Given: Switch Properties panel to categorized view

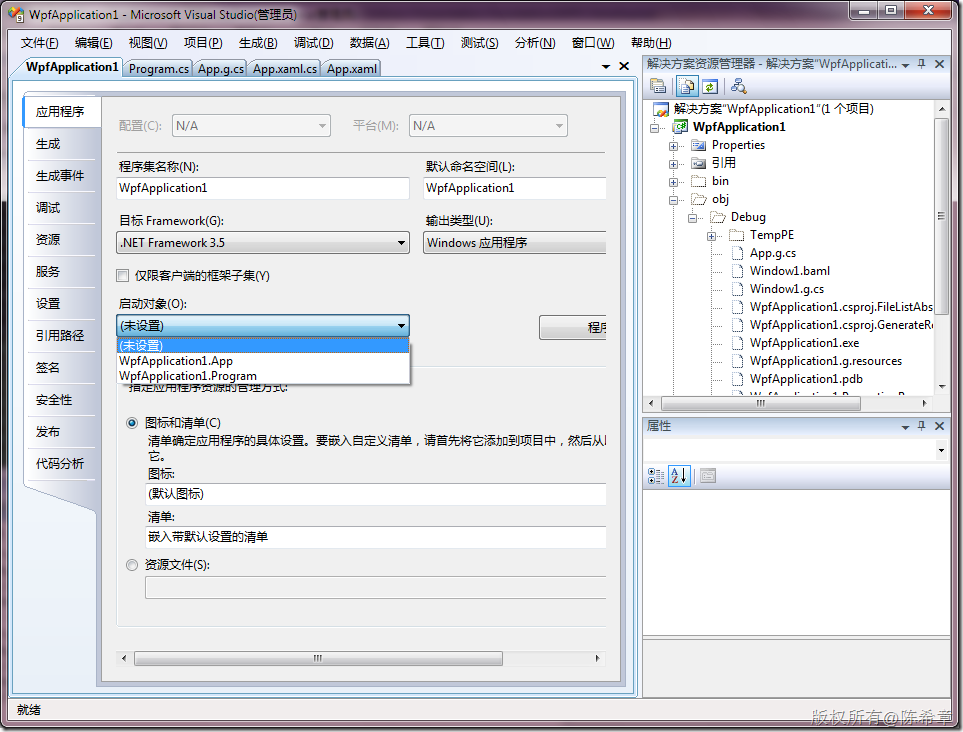Looking at the screenshot, I should pos(656,476).
